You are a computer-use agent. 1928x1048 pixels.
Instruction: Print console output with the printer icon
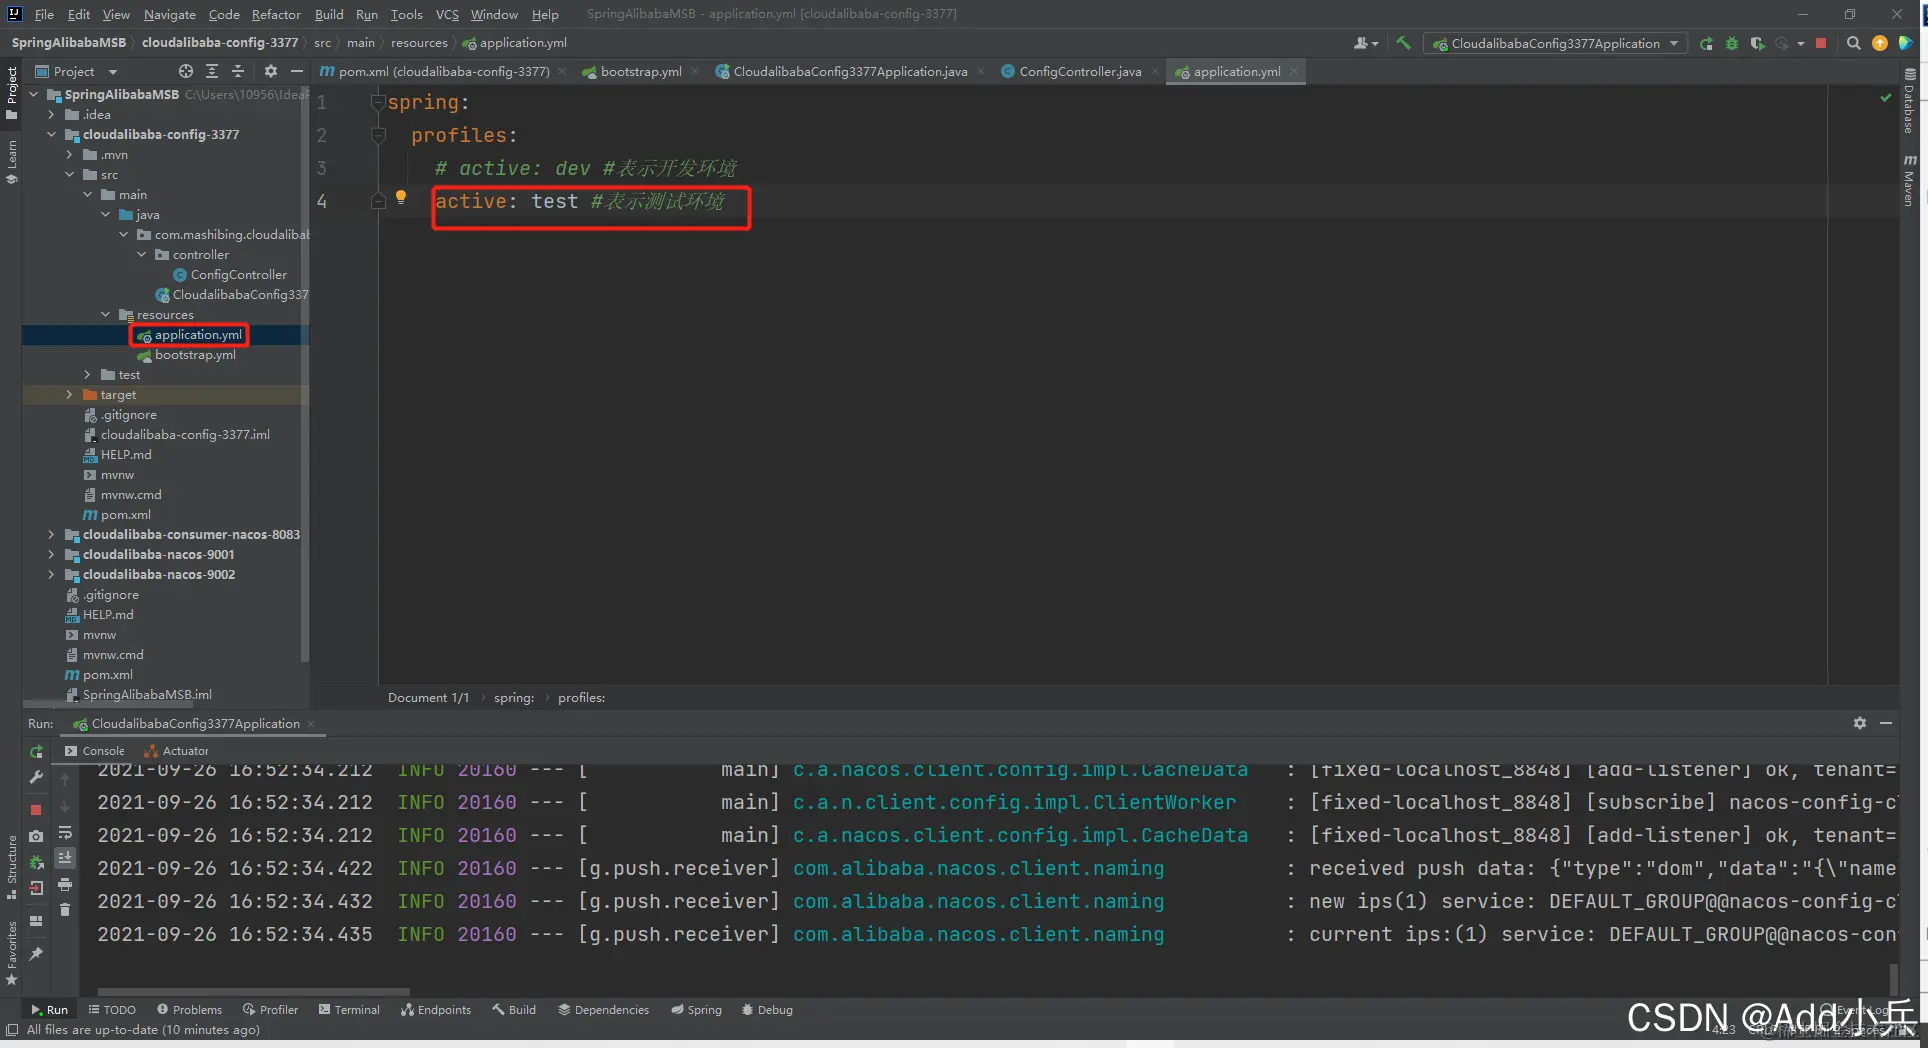tap(65, 884)
